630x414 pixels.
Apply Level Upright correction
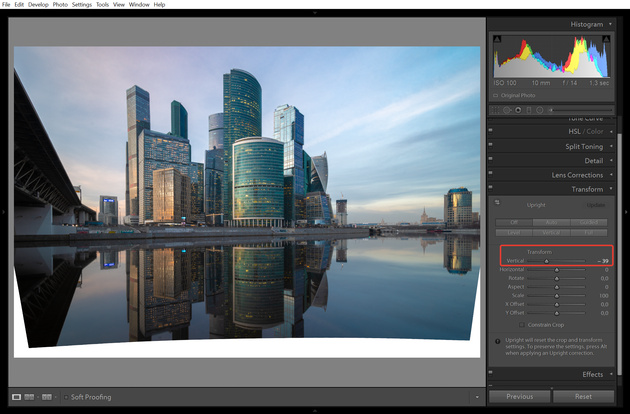514,233
